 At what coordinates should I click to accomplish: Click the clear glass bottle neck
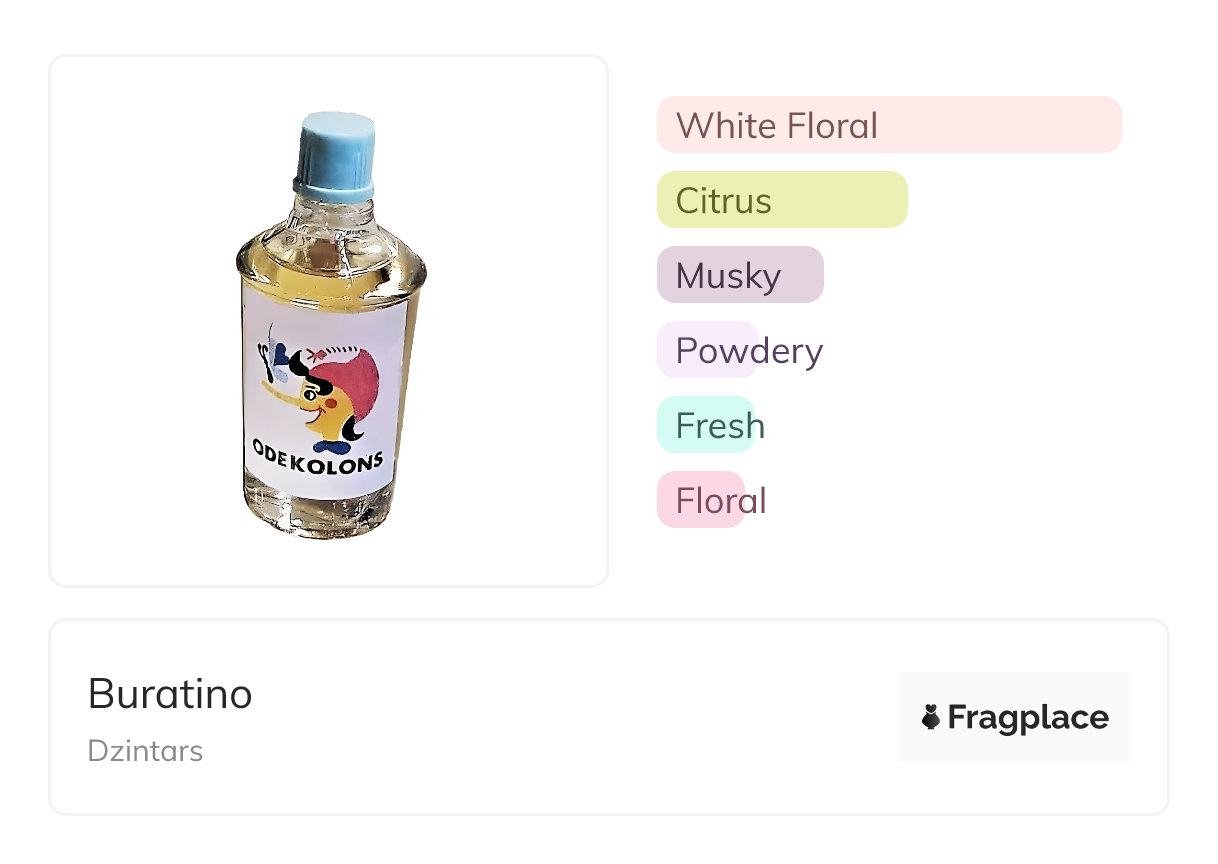click(x=331, y=216)
